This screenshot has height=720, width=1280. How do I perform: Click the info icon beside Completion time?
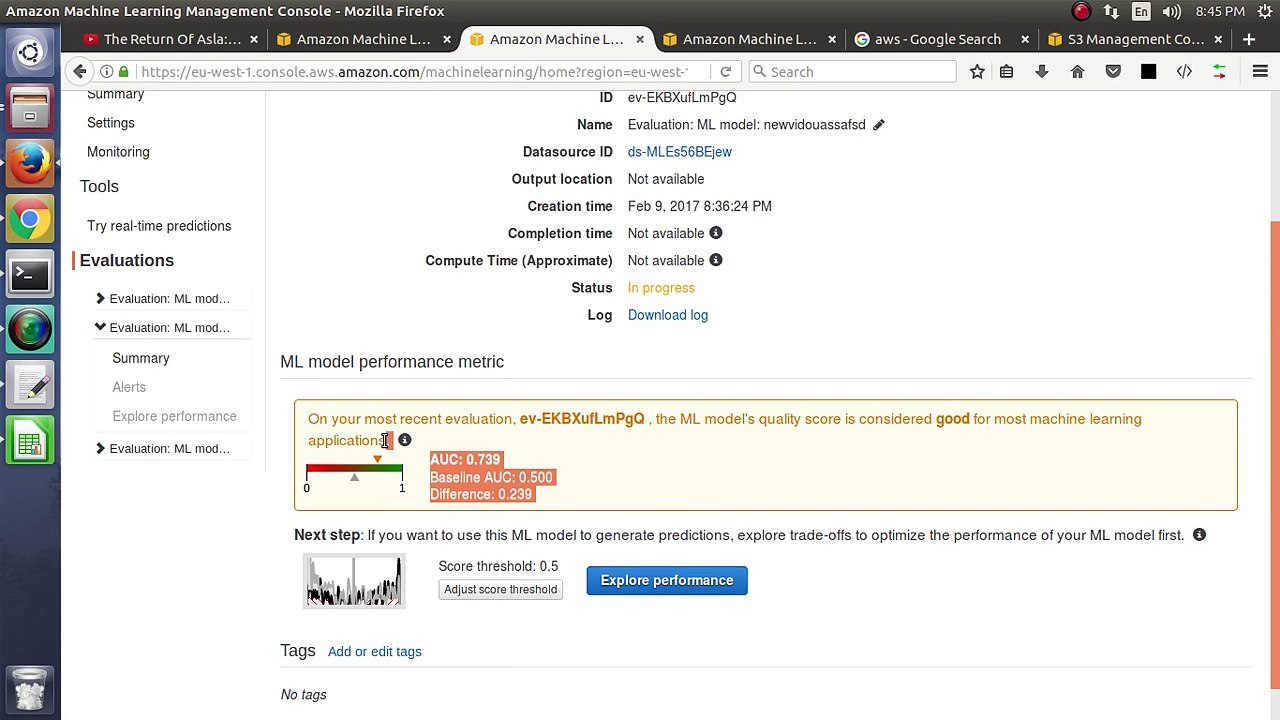(x=716, y=233)
